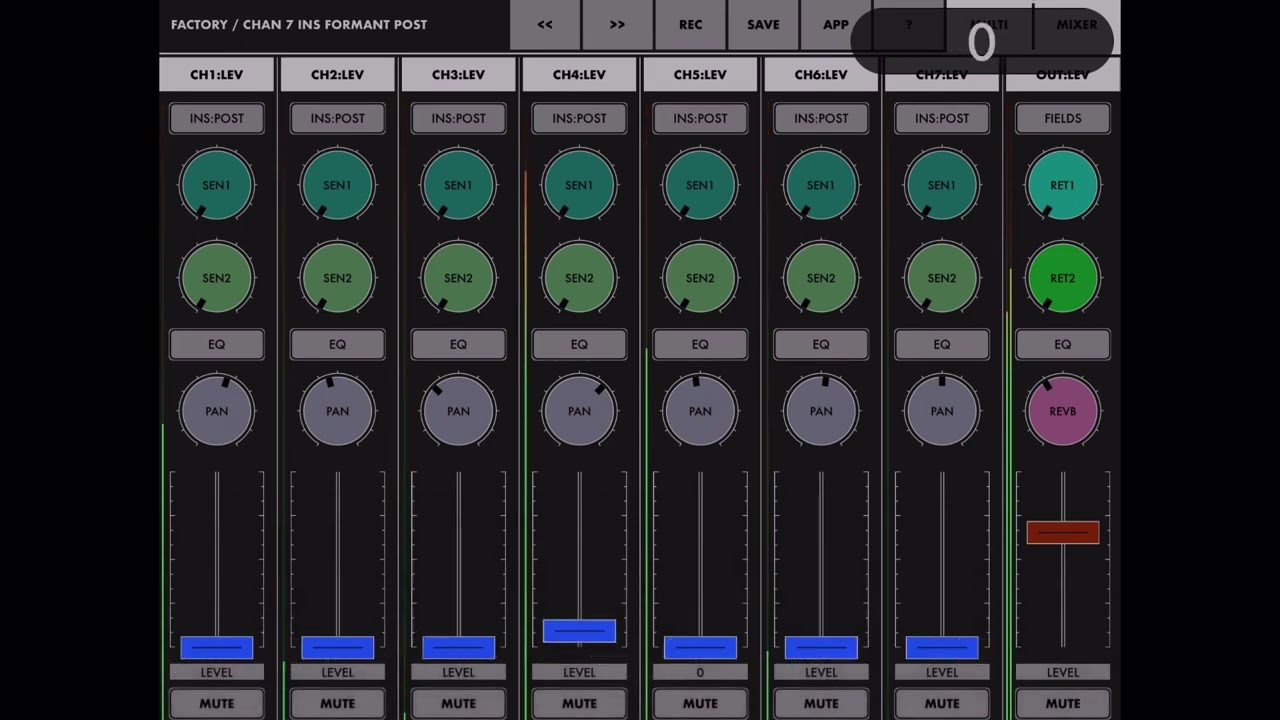
Task: Mute the output strip
Action: (1063, 703)
